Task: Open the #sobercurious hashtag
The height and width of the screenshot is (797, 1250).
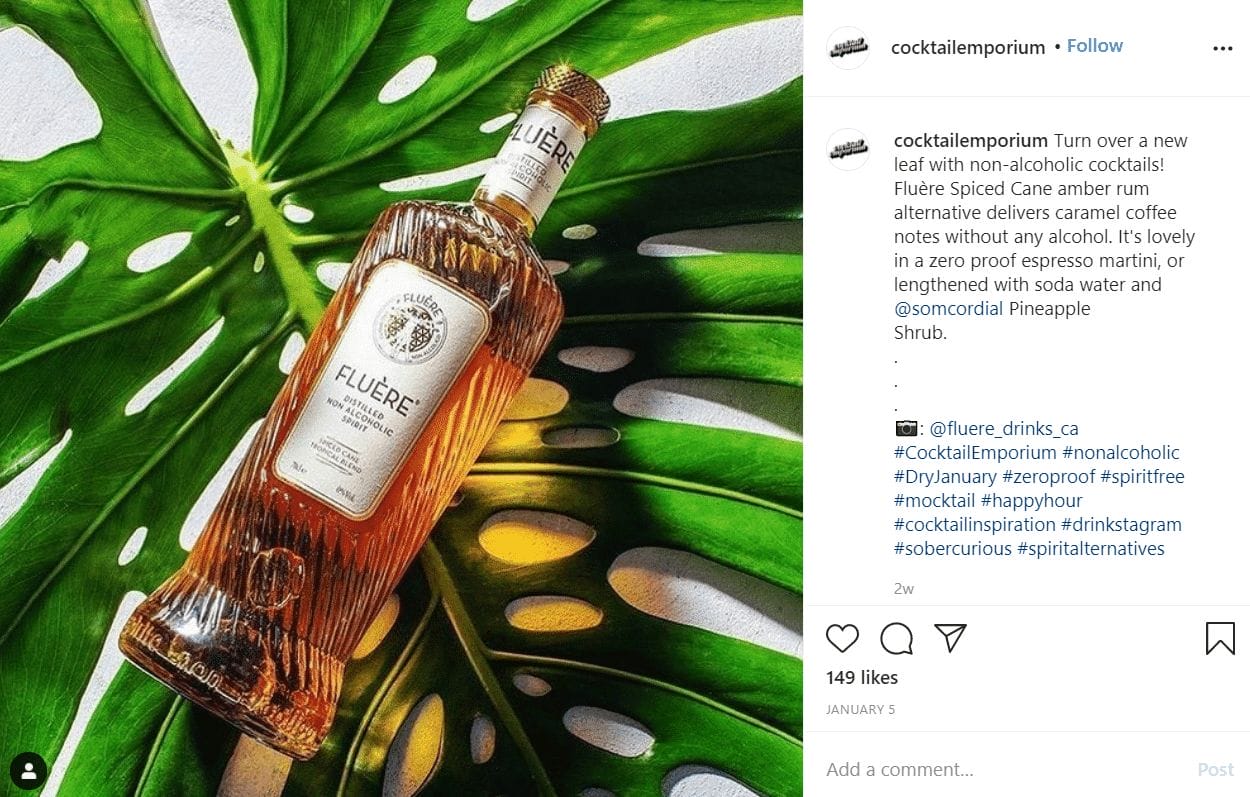Action: (952, 549)
